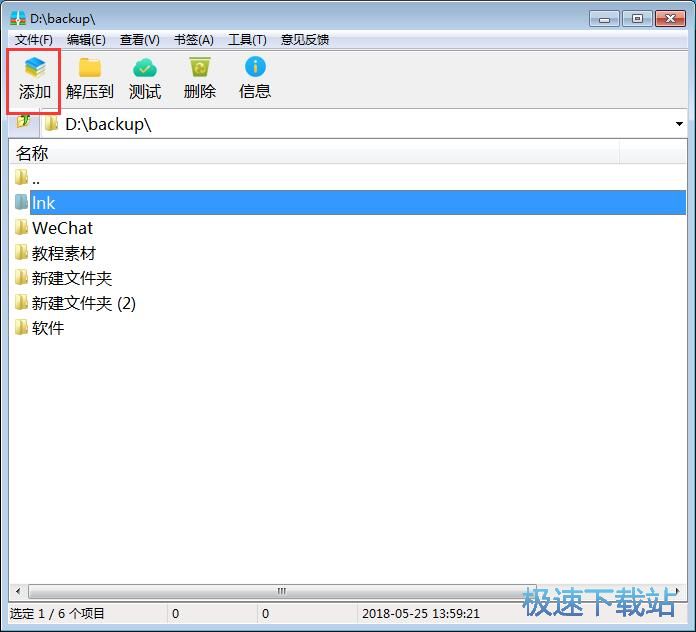
Task: Close the D:\backup\ window
Action: [x=671, y=19]
